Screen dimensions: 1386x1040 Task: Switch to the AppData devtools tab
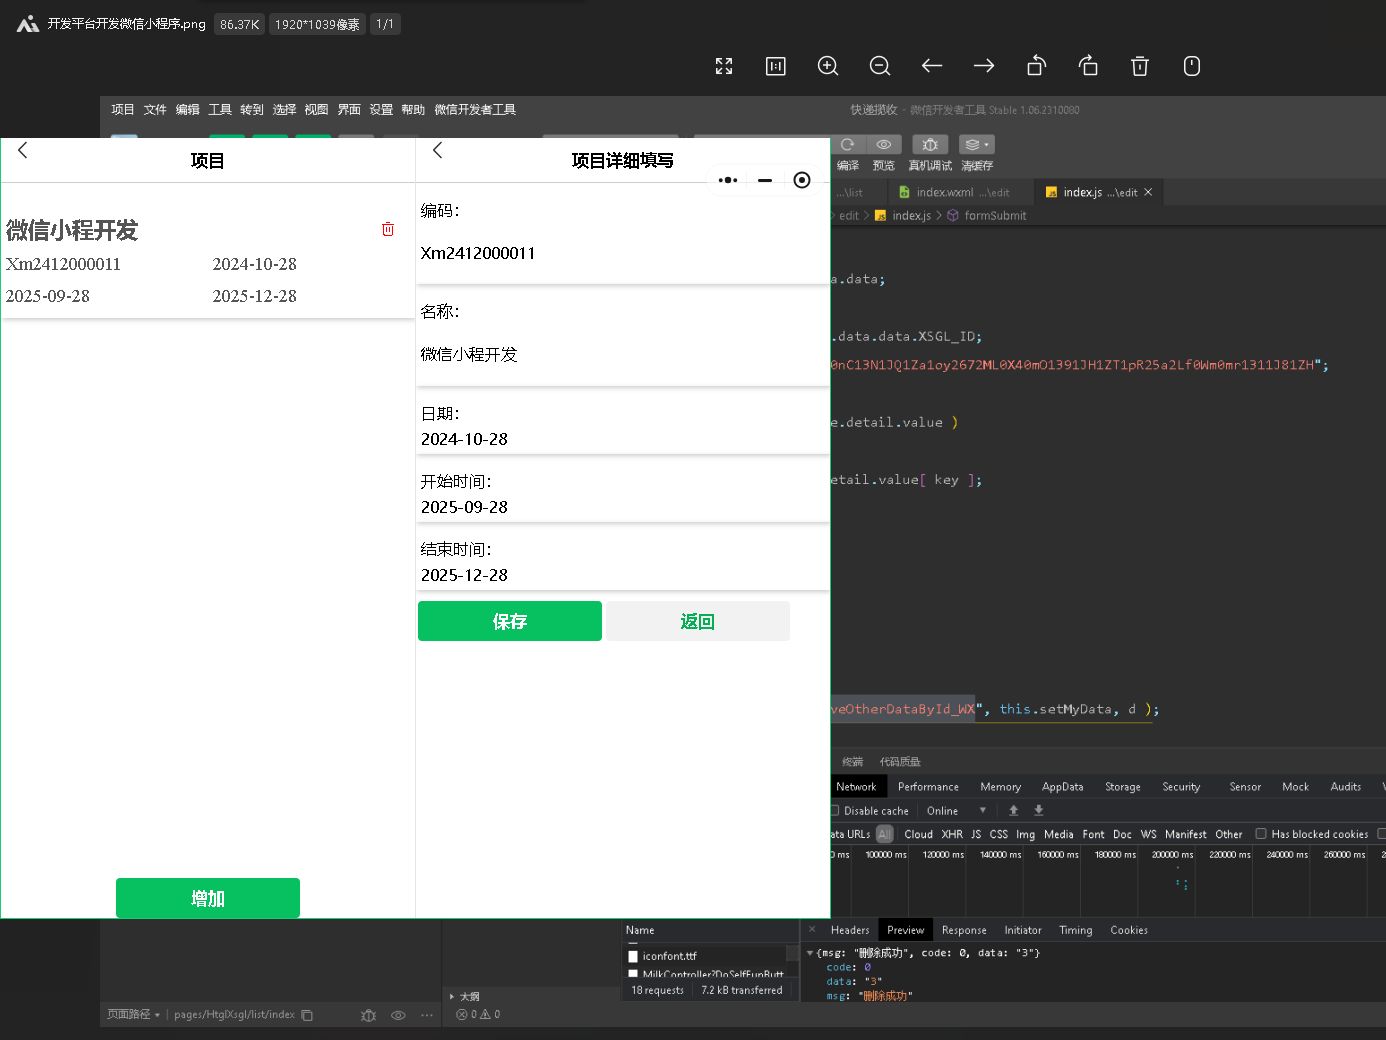click(1062, 787)
